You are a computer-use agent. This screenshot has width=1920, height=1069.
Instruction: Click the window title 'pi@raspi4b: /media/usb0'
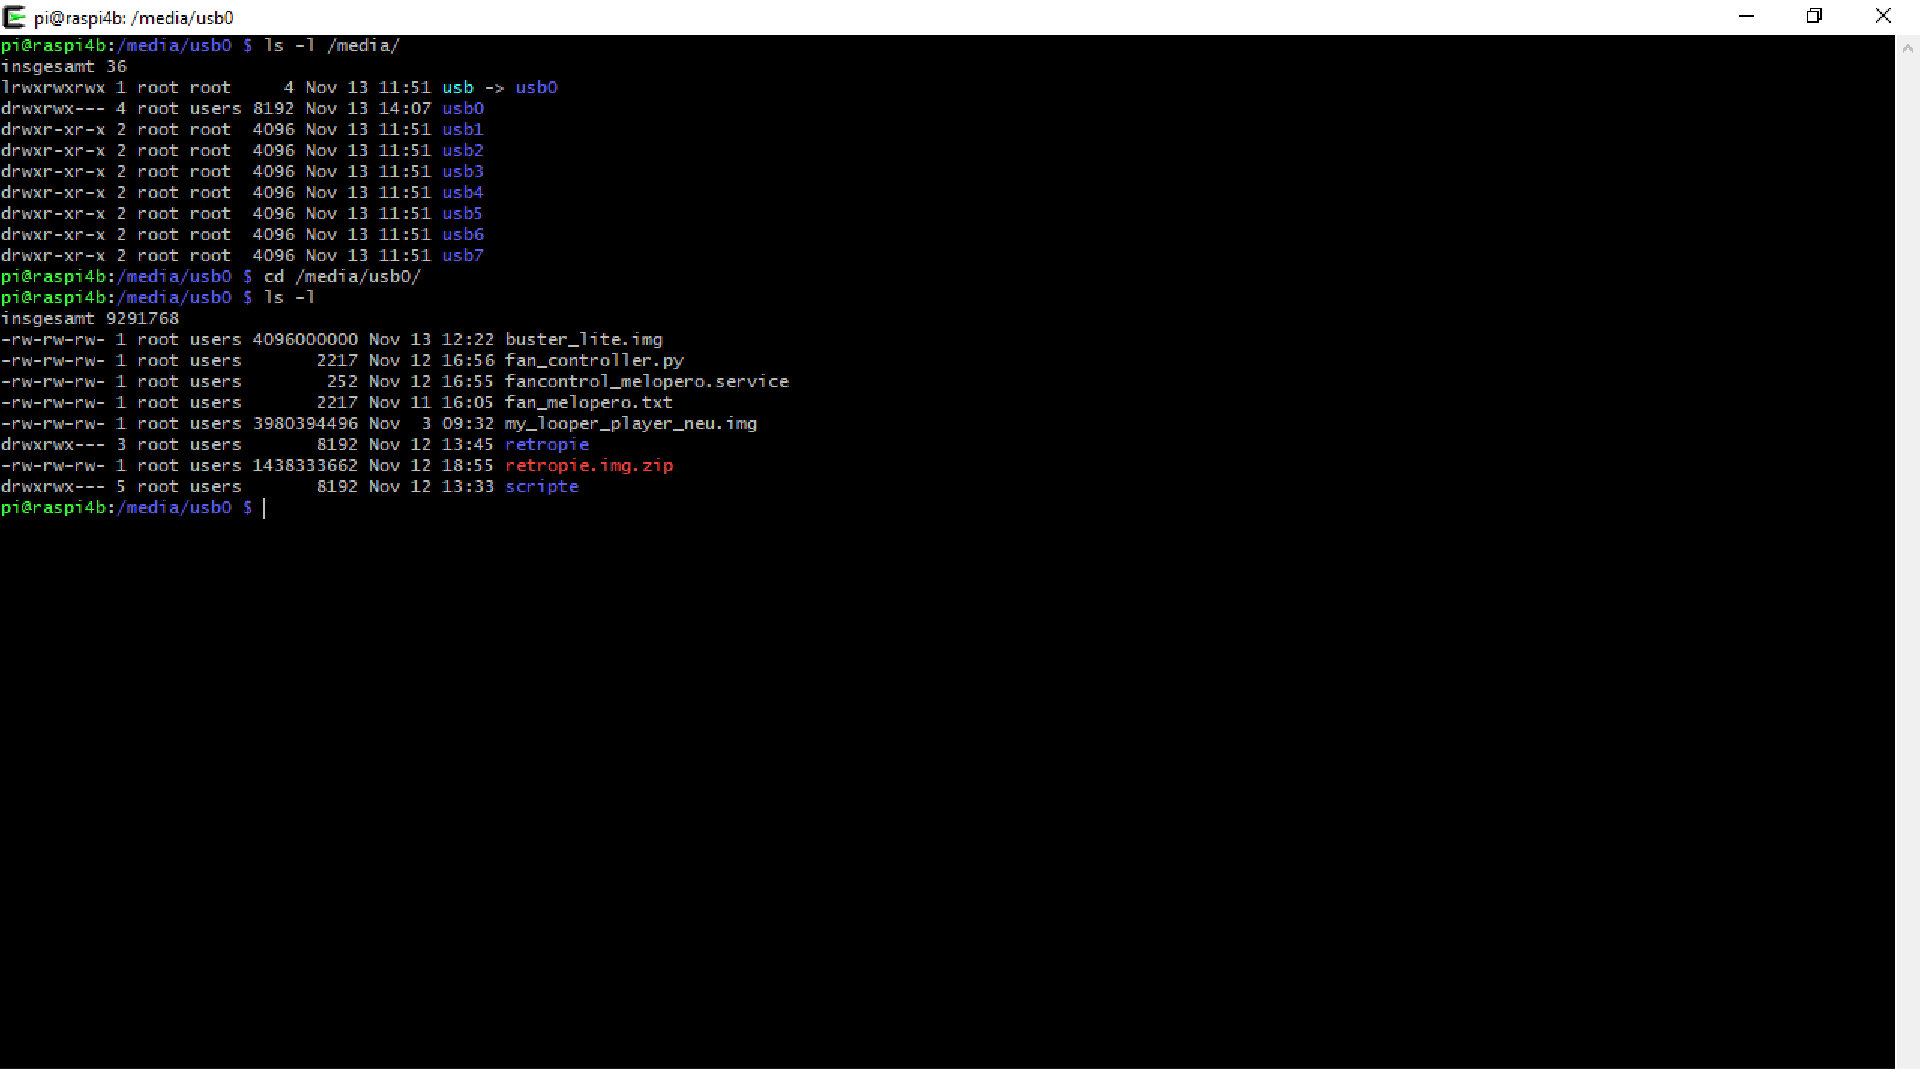[134, 18]
